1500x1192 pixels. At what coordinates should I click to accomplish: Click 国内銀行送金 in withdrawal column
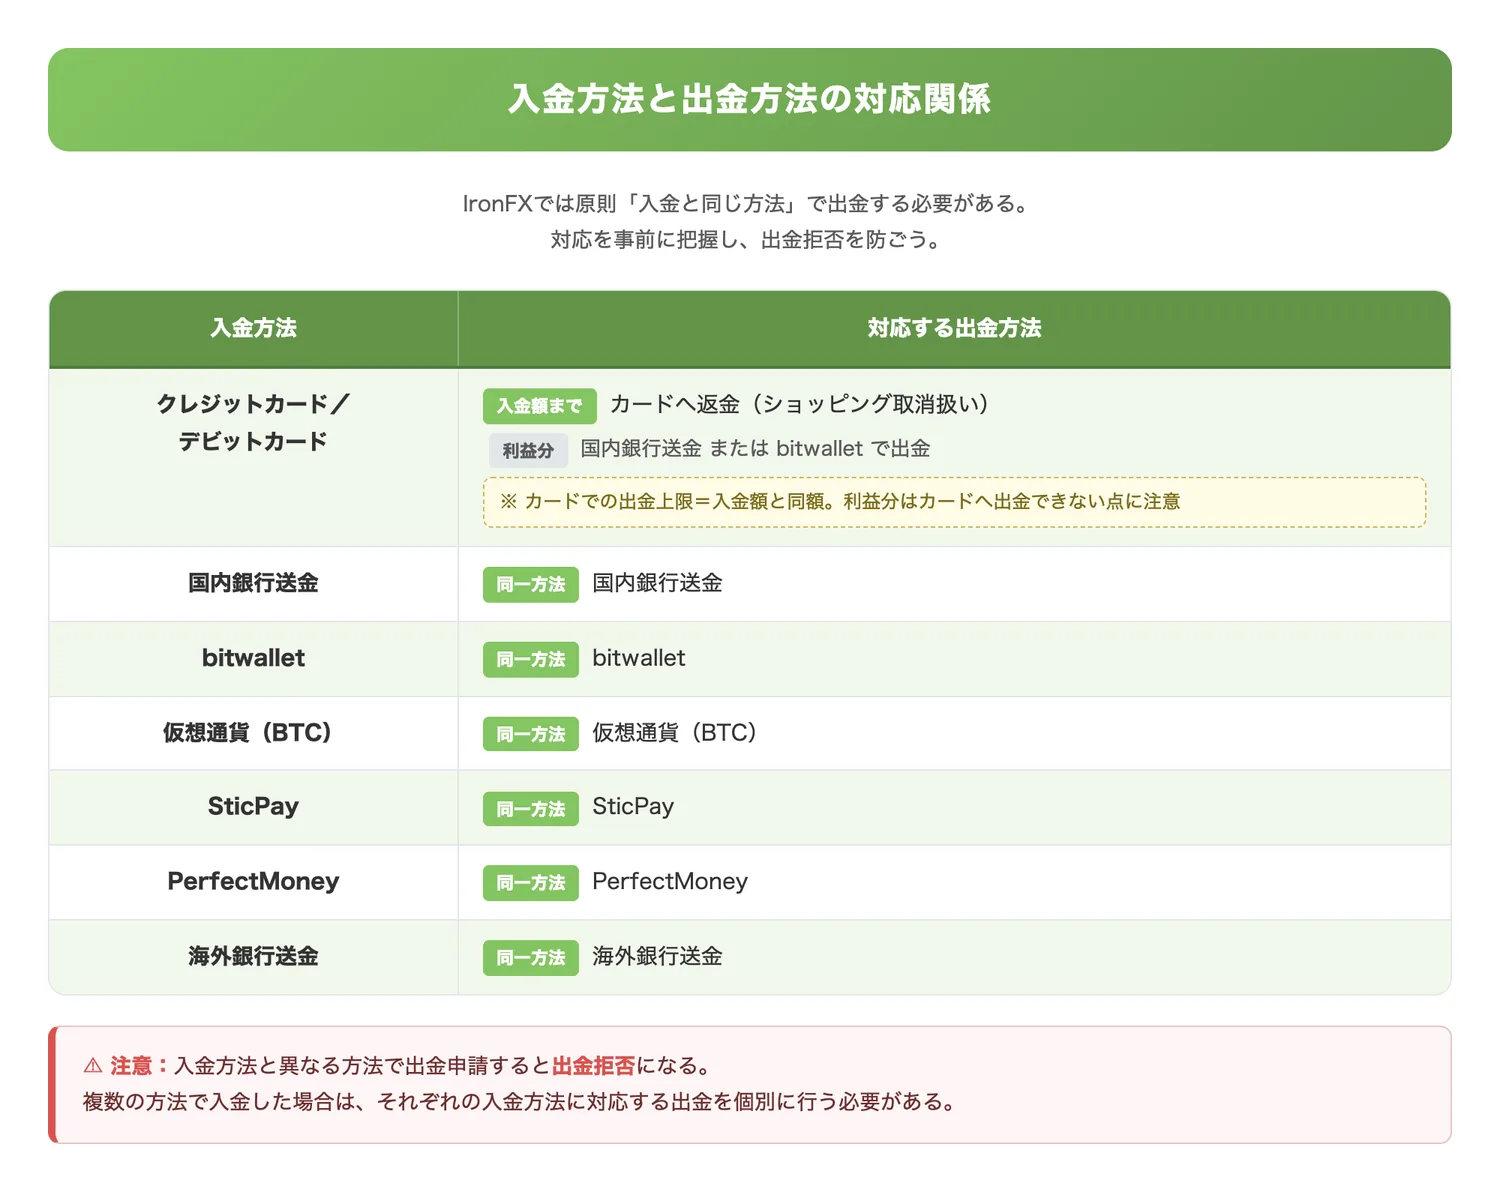coord(657,583)
